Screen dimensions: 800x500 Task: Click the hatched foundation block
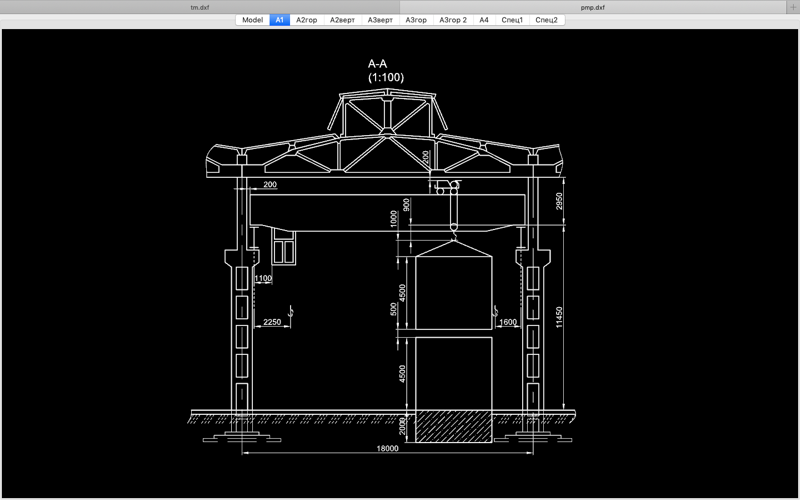pos(454,427)
